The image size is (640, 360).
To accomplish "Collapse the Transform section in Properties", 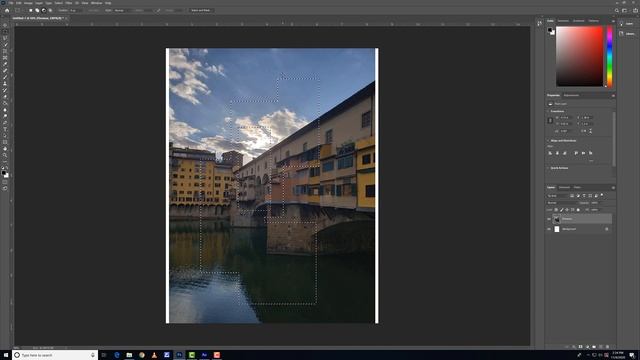I will (x=548, y=111).
